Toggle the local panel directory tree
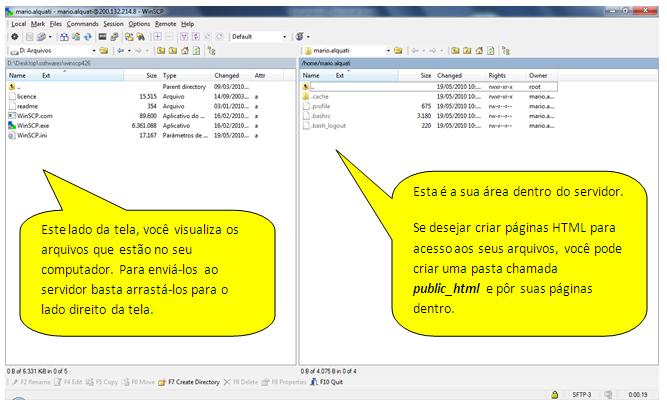Image resolution: width=667 pixels, height=411 pixels. pyautogui.click(x=211, y=51)
